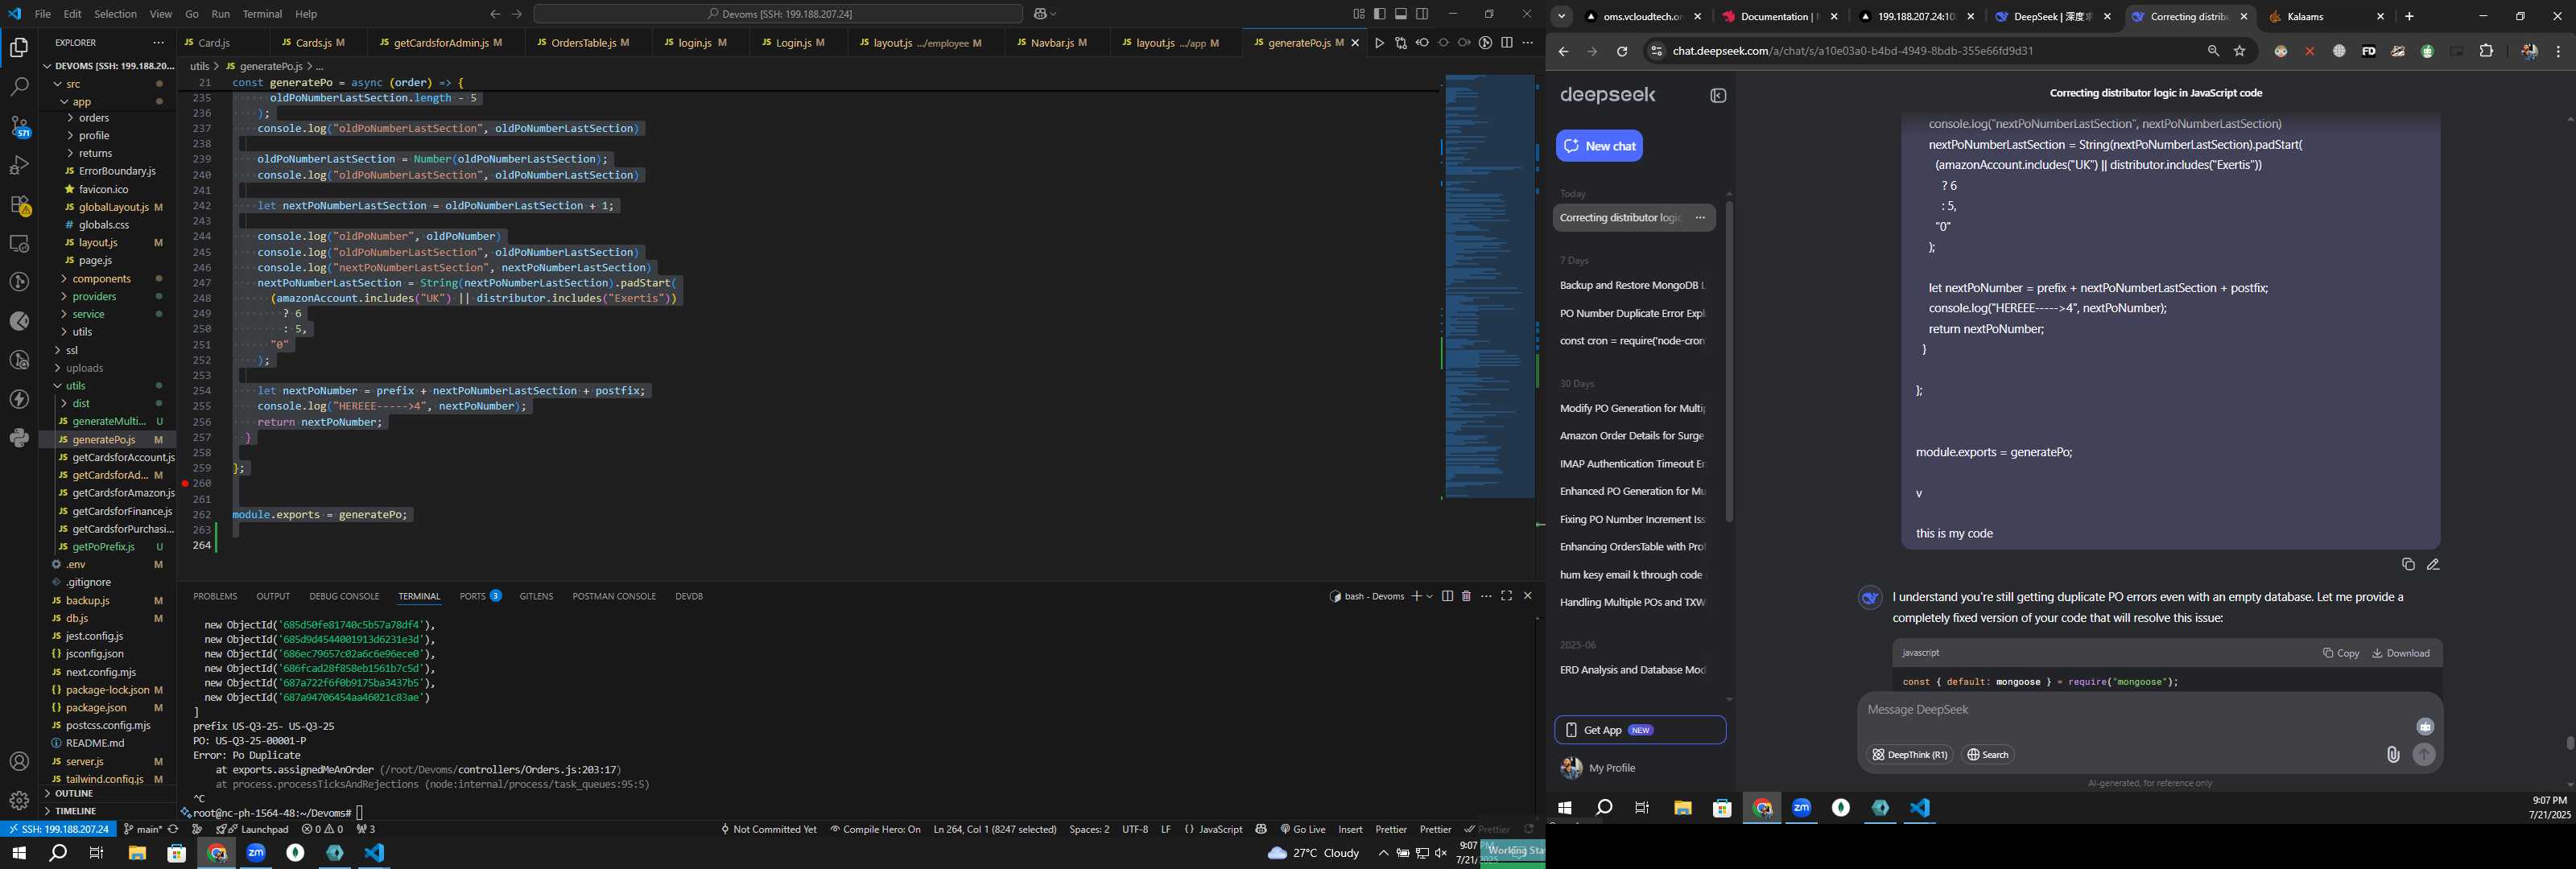Toggle Panel layout icon in title bar

coord(1401,14)
